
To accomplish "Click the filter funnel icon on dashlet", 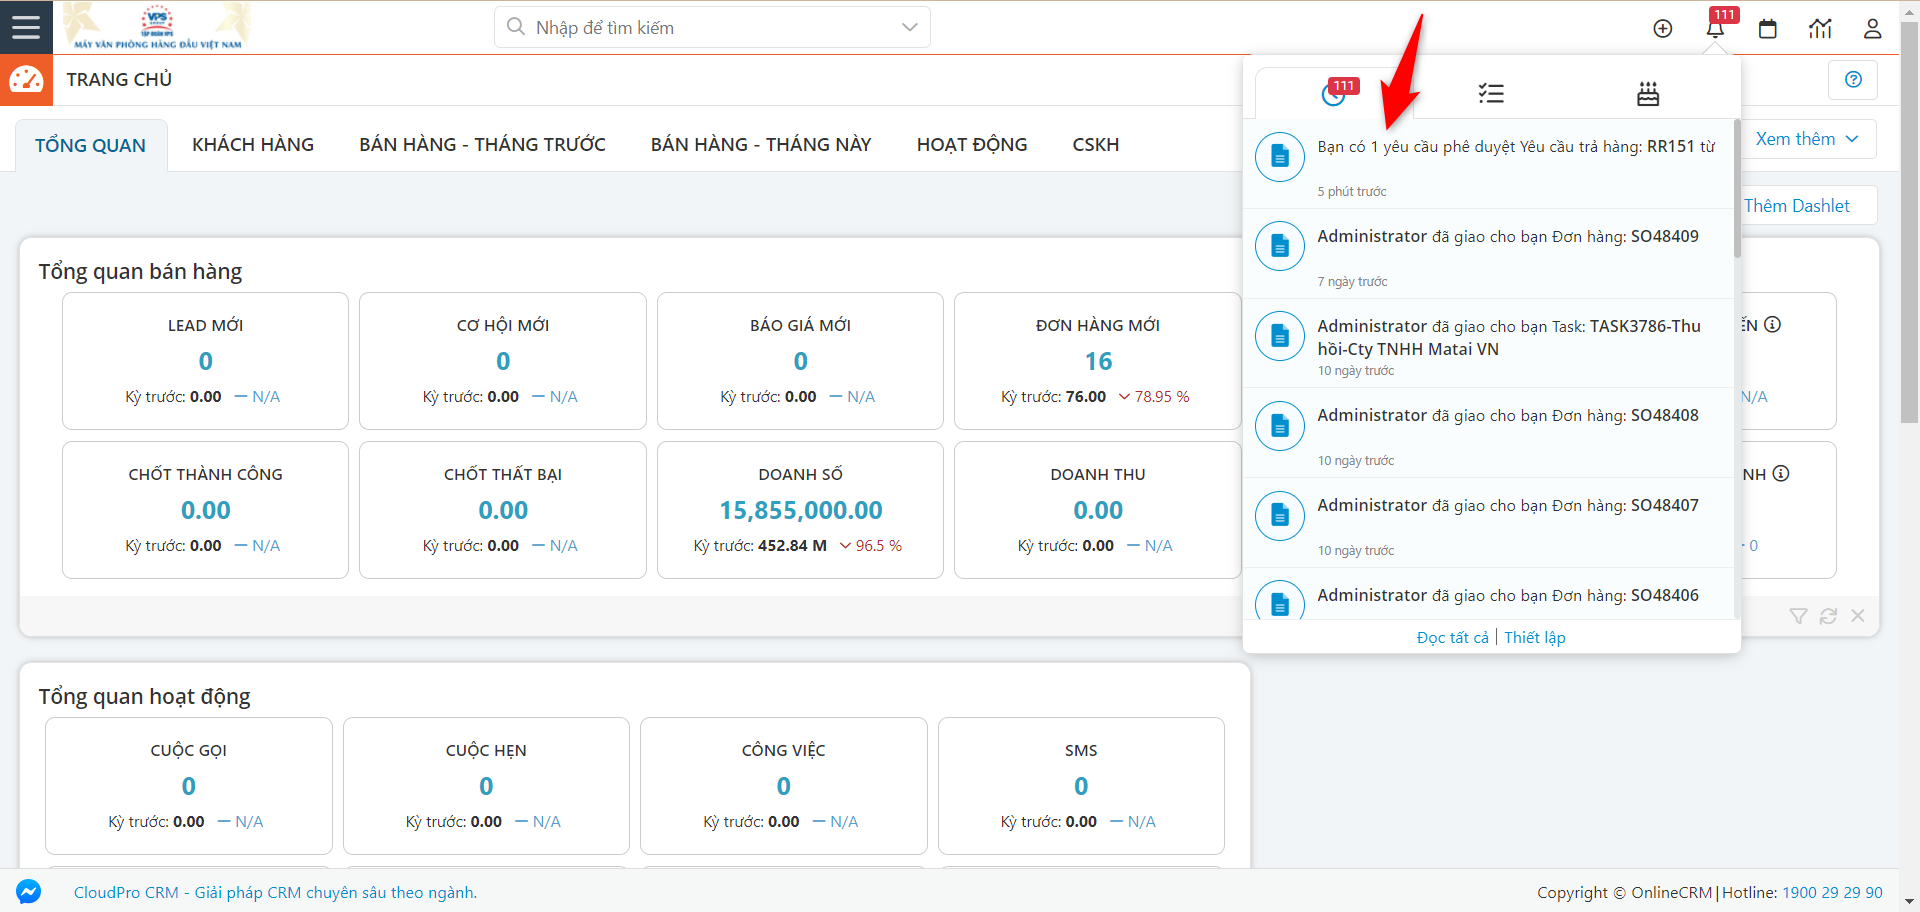I will pyautogui.click(x=1798, y=616).
